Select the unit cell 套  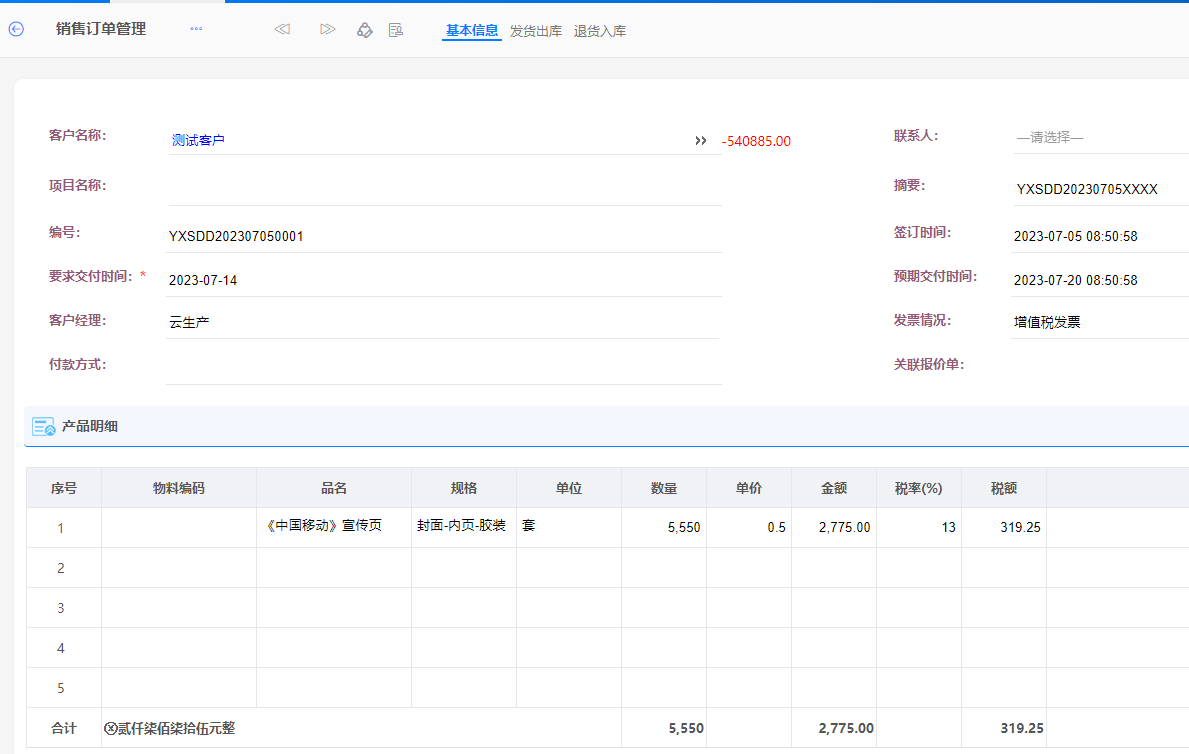(569, 527)
